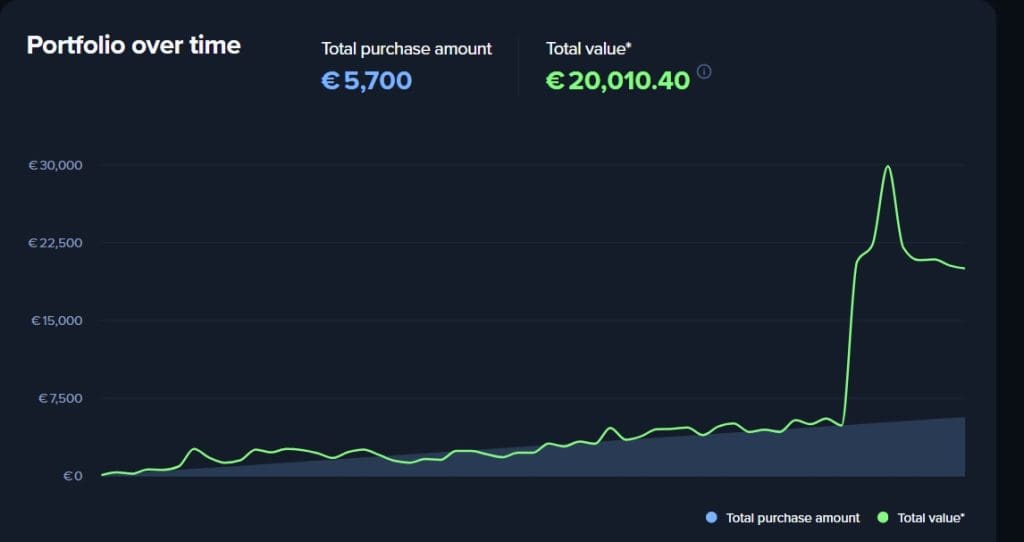
Task: Click the Total value* header label
Action: [589, 48]
